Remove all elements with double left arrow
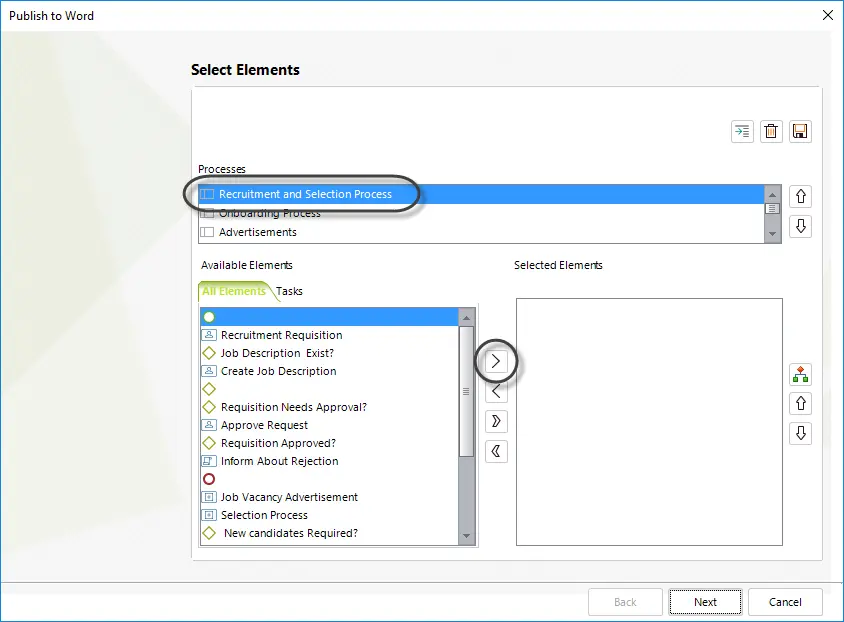This screenshot has height=622, width=844. point(496,451)
